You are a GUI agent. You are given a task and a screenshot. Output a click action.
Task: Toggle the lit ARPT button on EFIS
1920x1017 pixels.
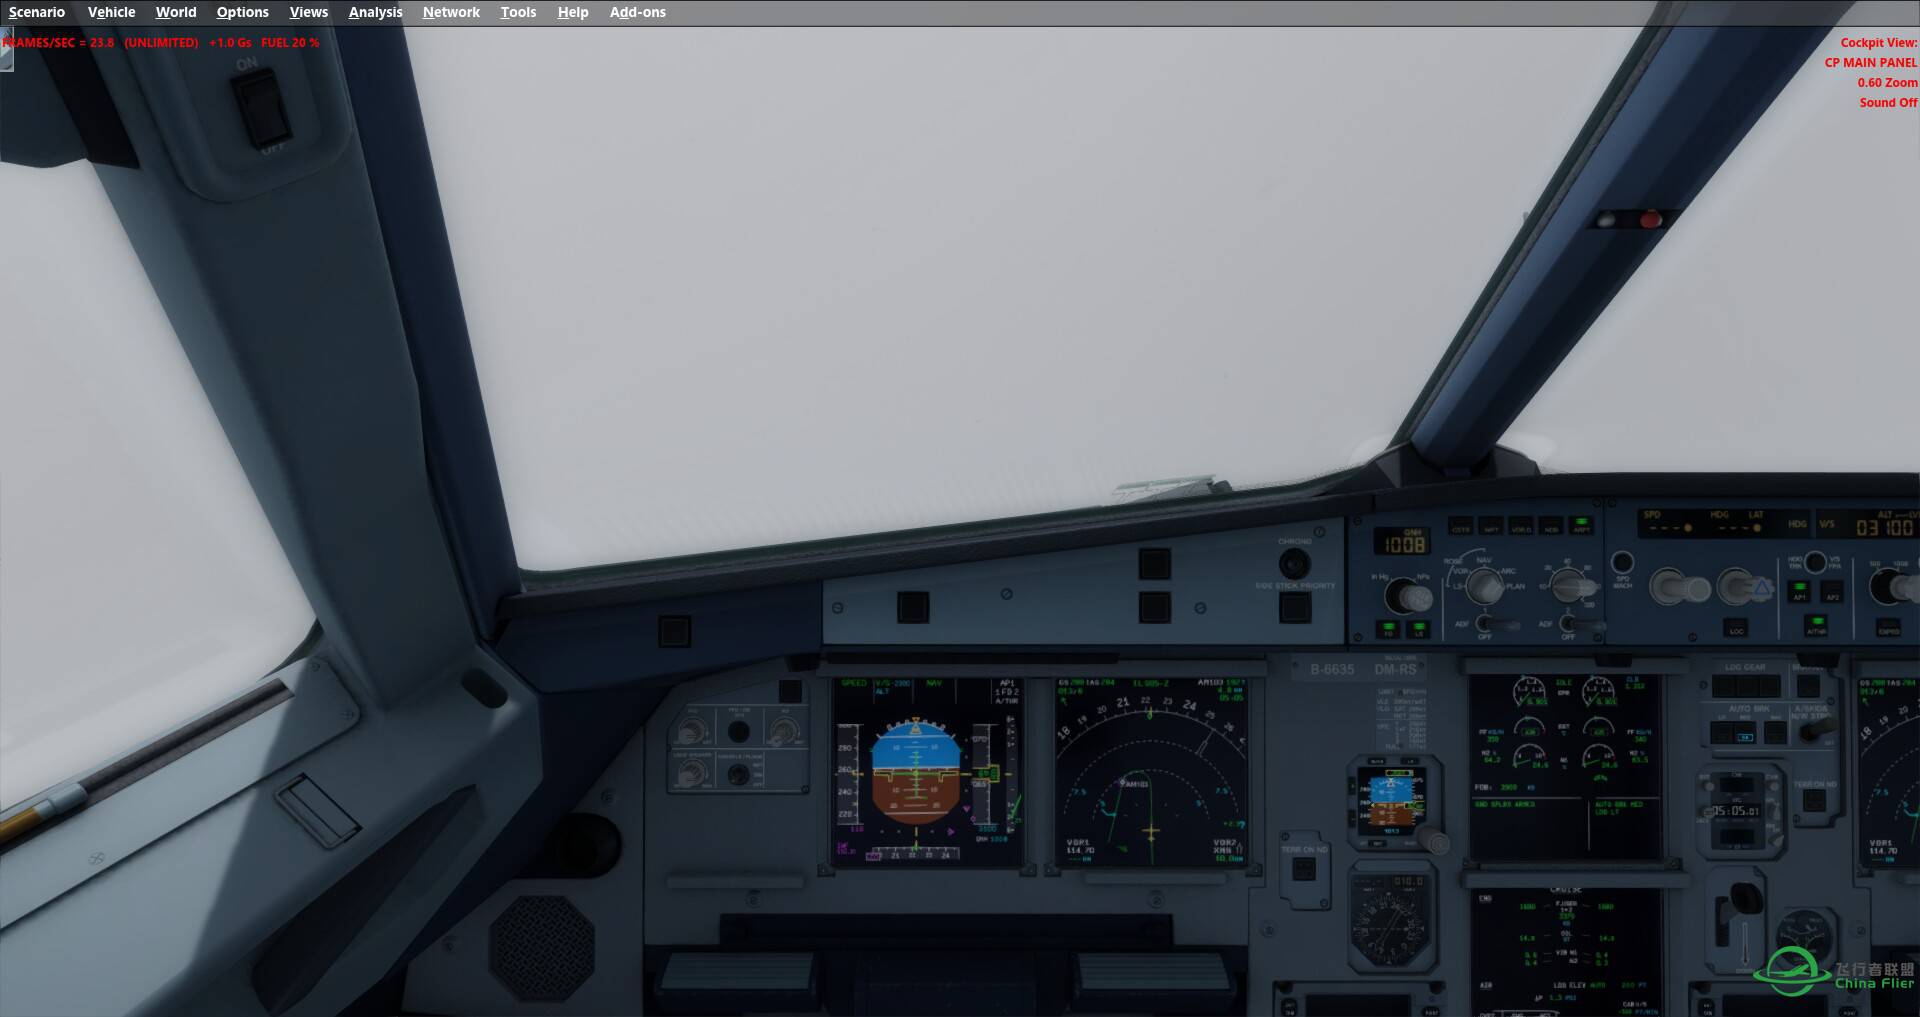click(1581, 526)
